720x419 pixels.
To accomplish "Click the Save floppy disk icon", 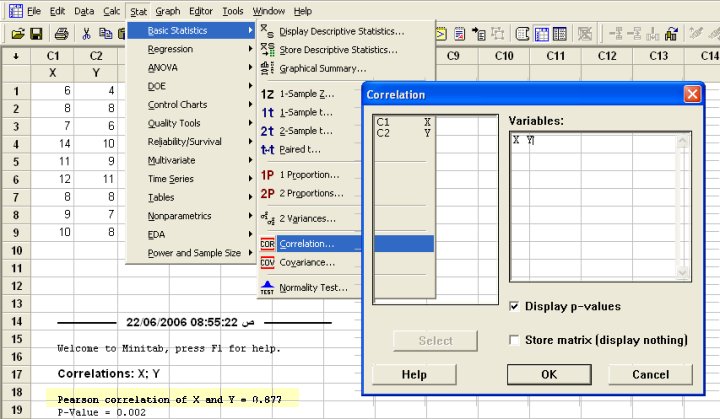I will click(x=36, y=34).
